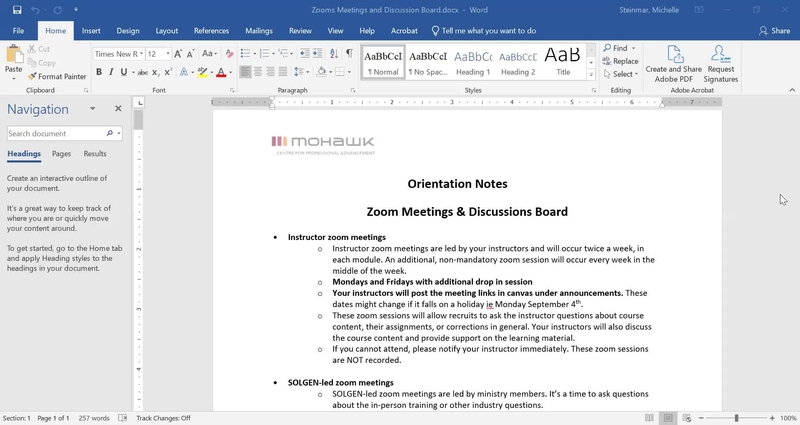Apply yellow text highlight color
Screen dimensions: 800x425
pyautogui.click(x=202, y=72)
